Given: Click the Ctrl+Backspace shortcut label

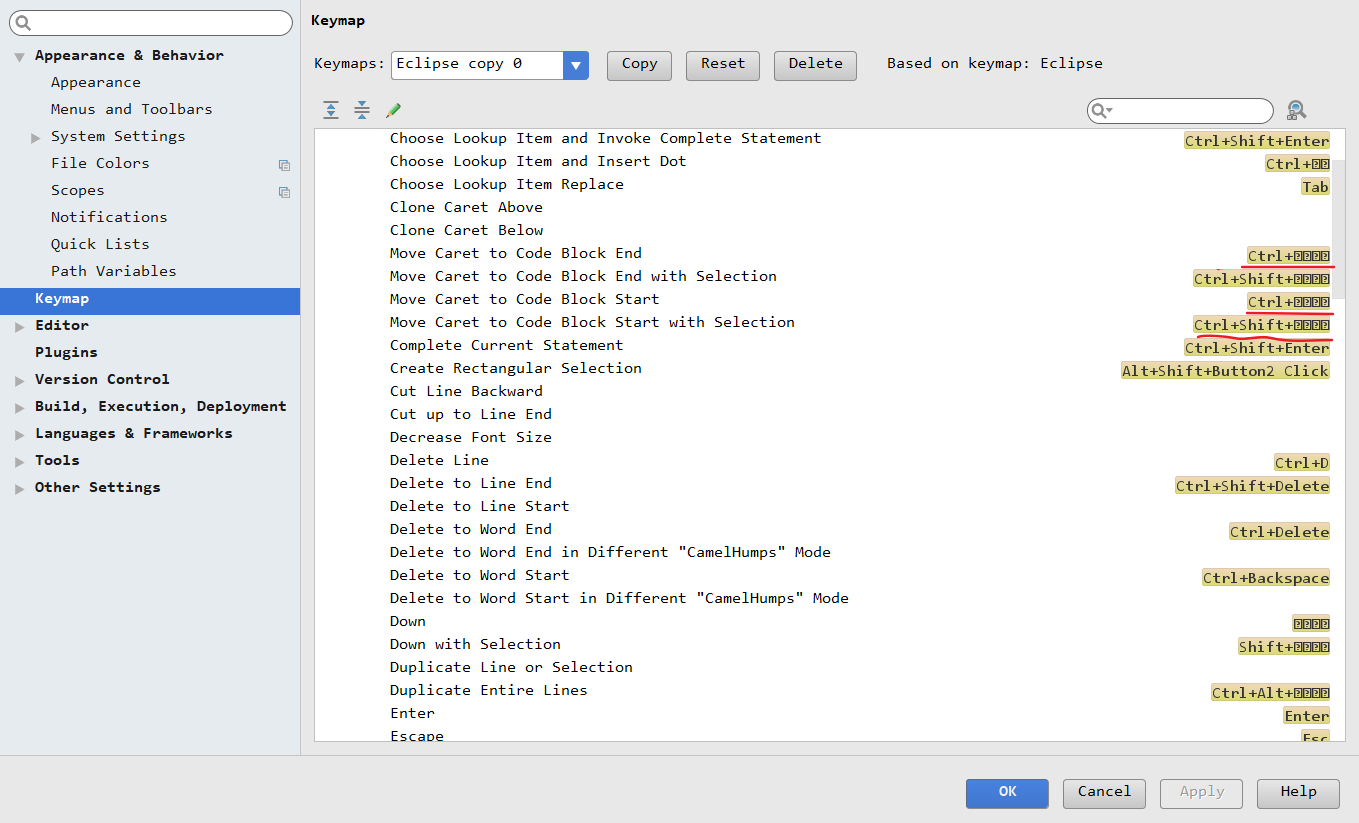Looking at the screenshot, I should [x=1266, y=578].
